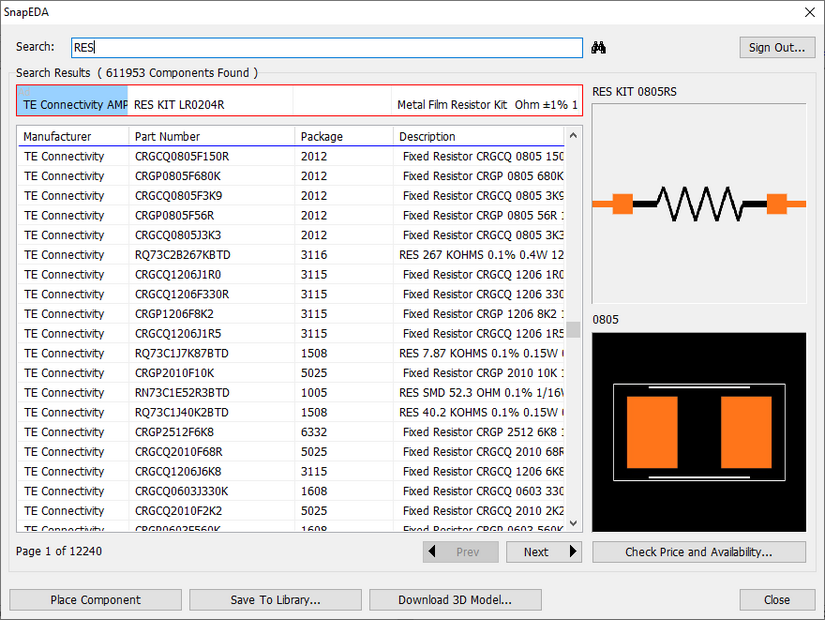Select the RES KIT LR0204R ad row

click(299, 101)
